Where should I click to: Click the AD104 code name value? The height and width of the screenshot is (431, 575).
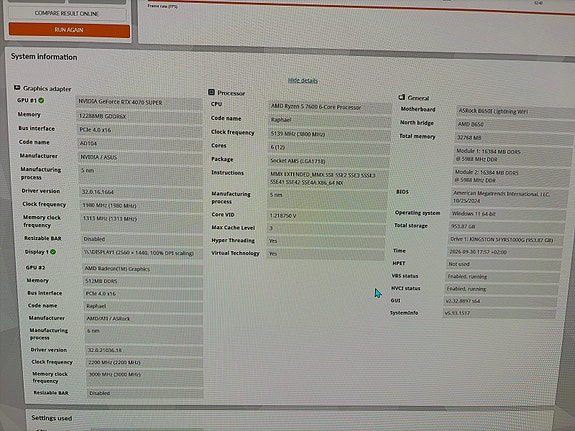click(140, 143)
